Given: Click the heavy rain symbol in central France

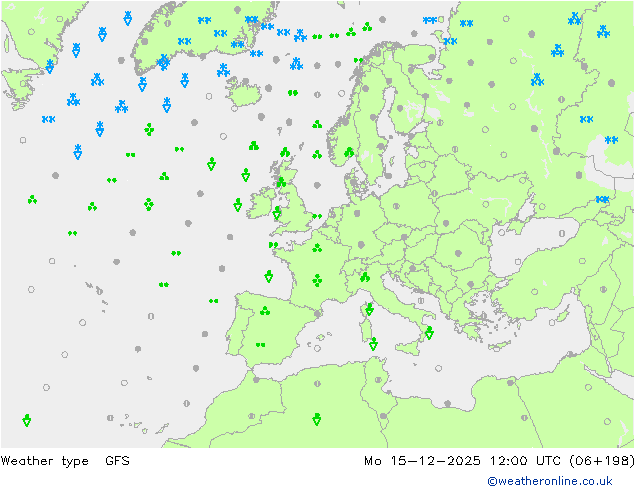Looking at the screenshot, I should (x=317, y=280).
